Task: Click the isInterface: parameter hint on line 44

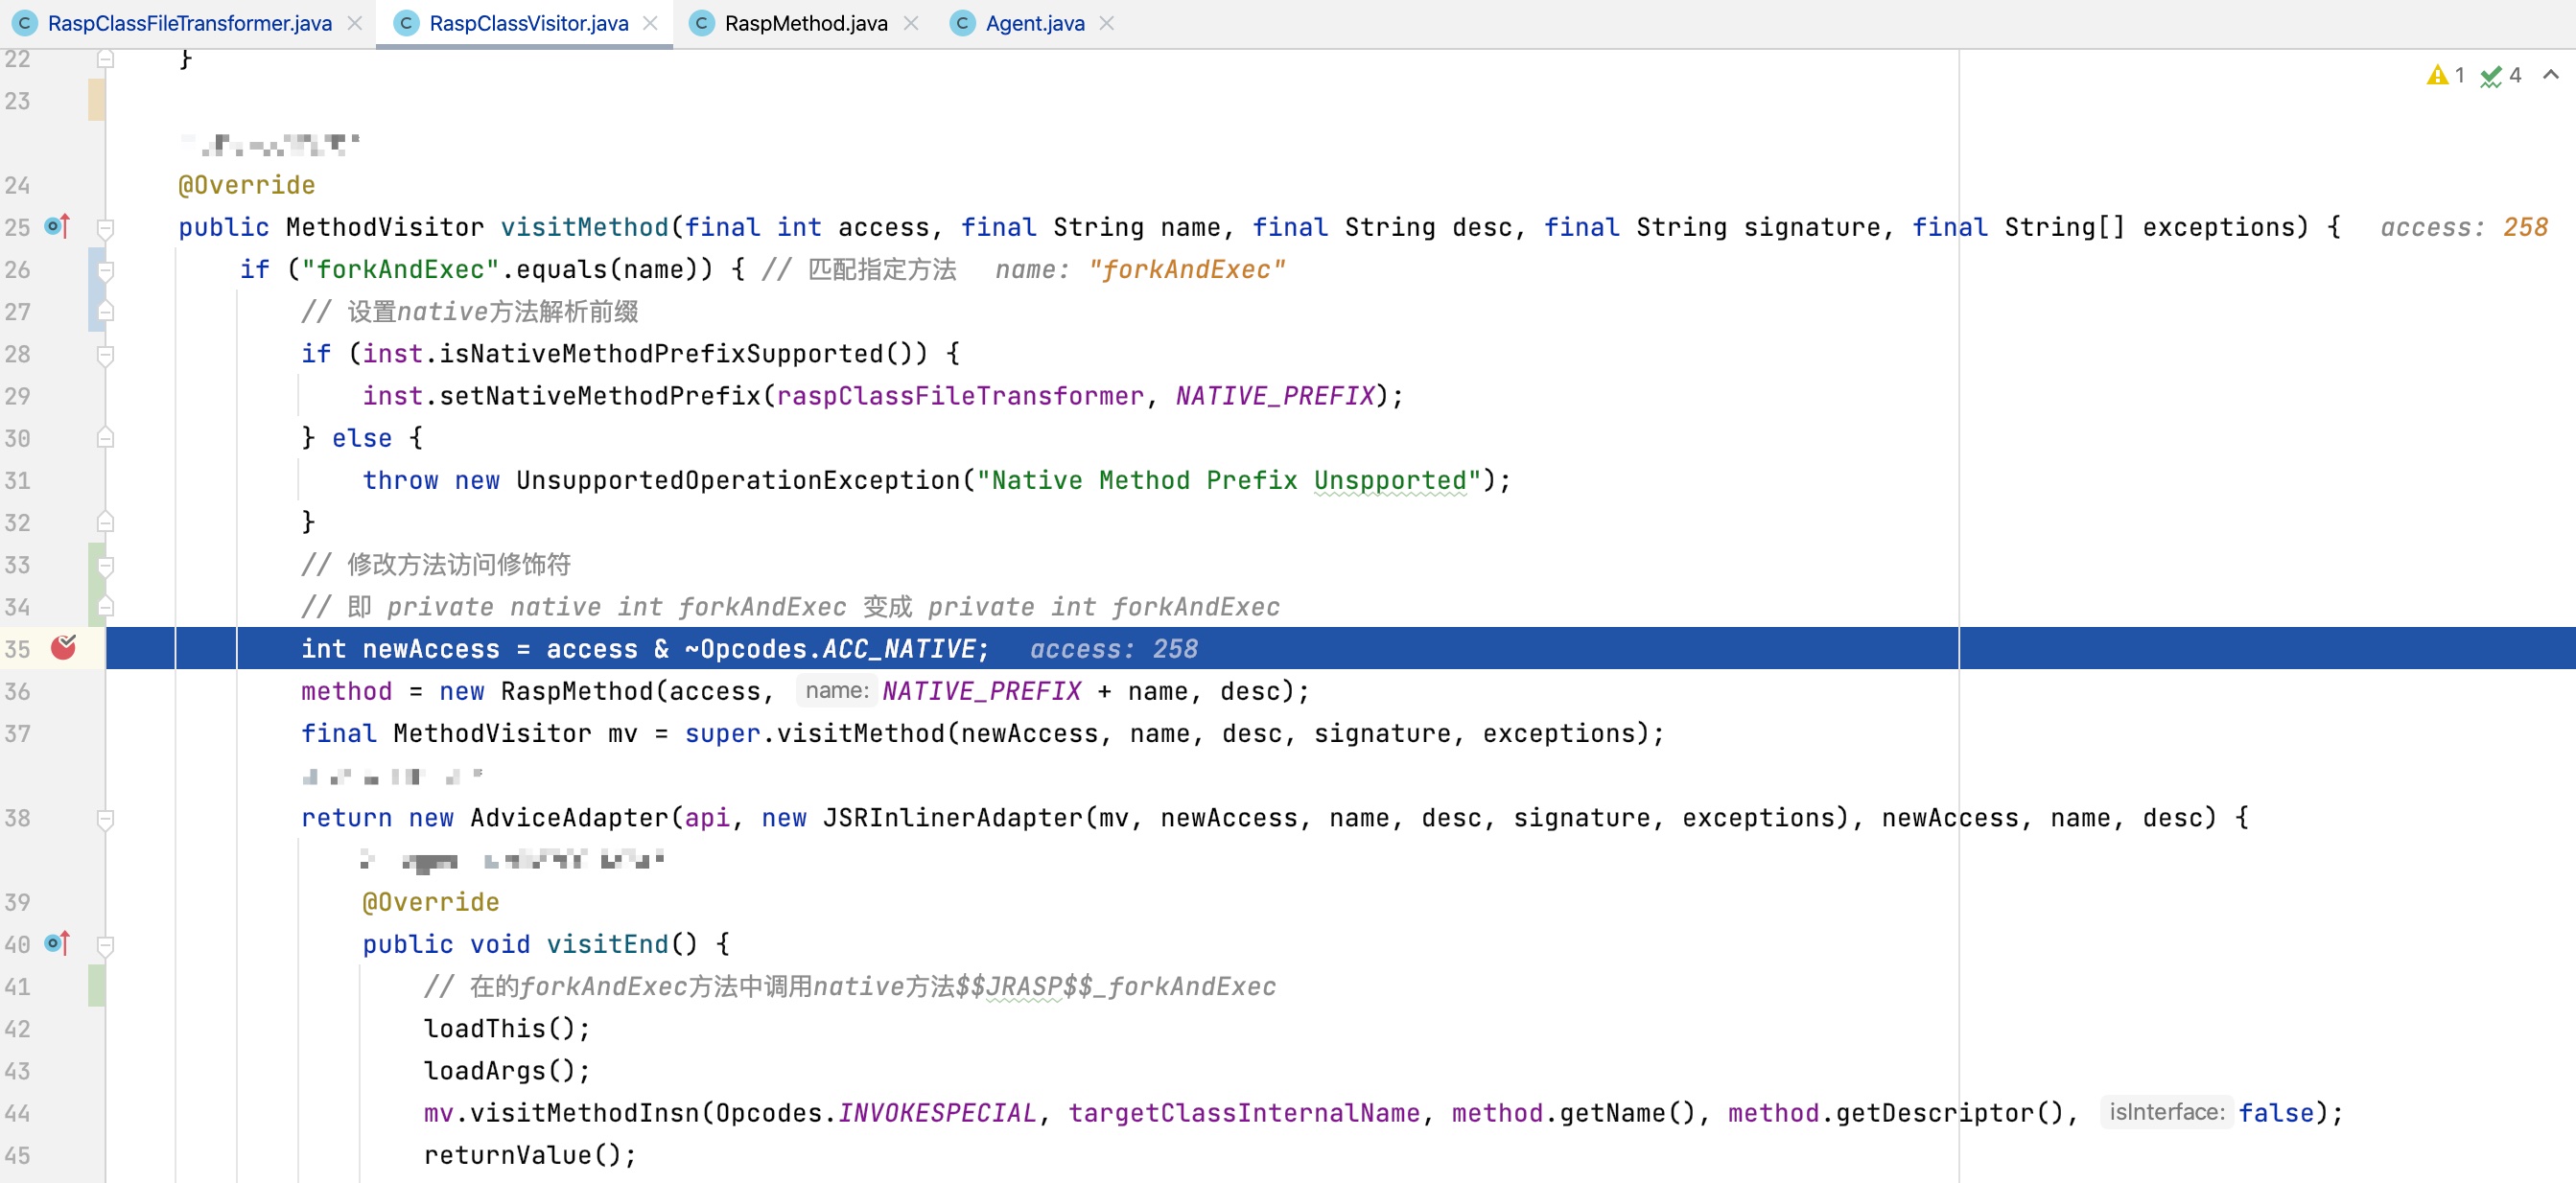Action: pos(2166,1112)
